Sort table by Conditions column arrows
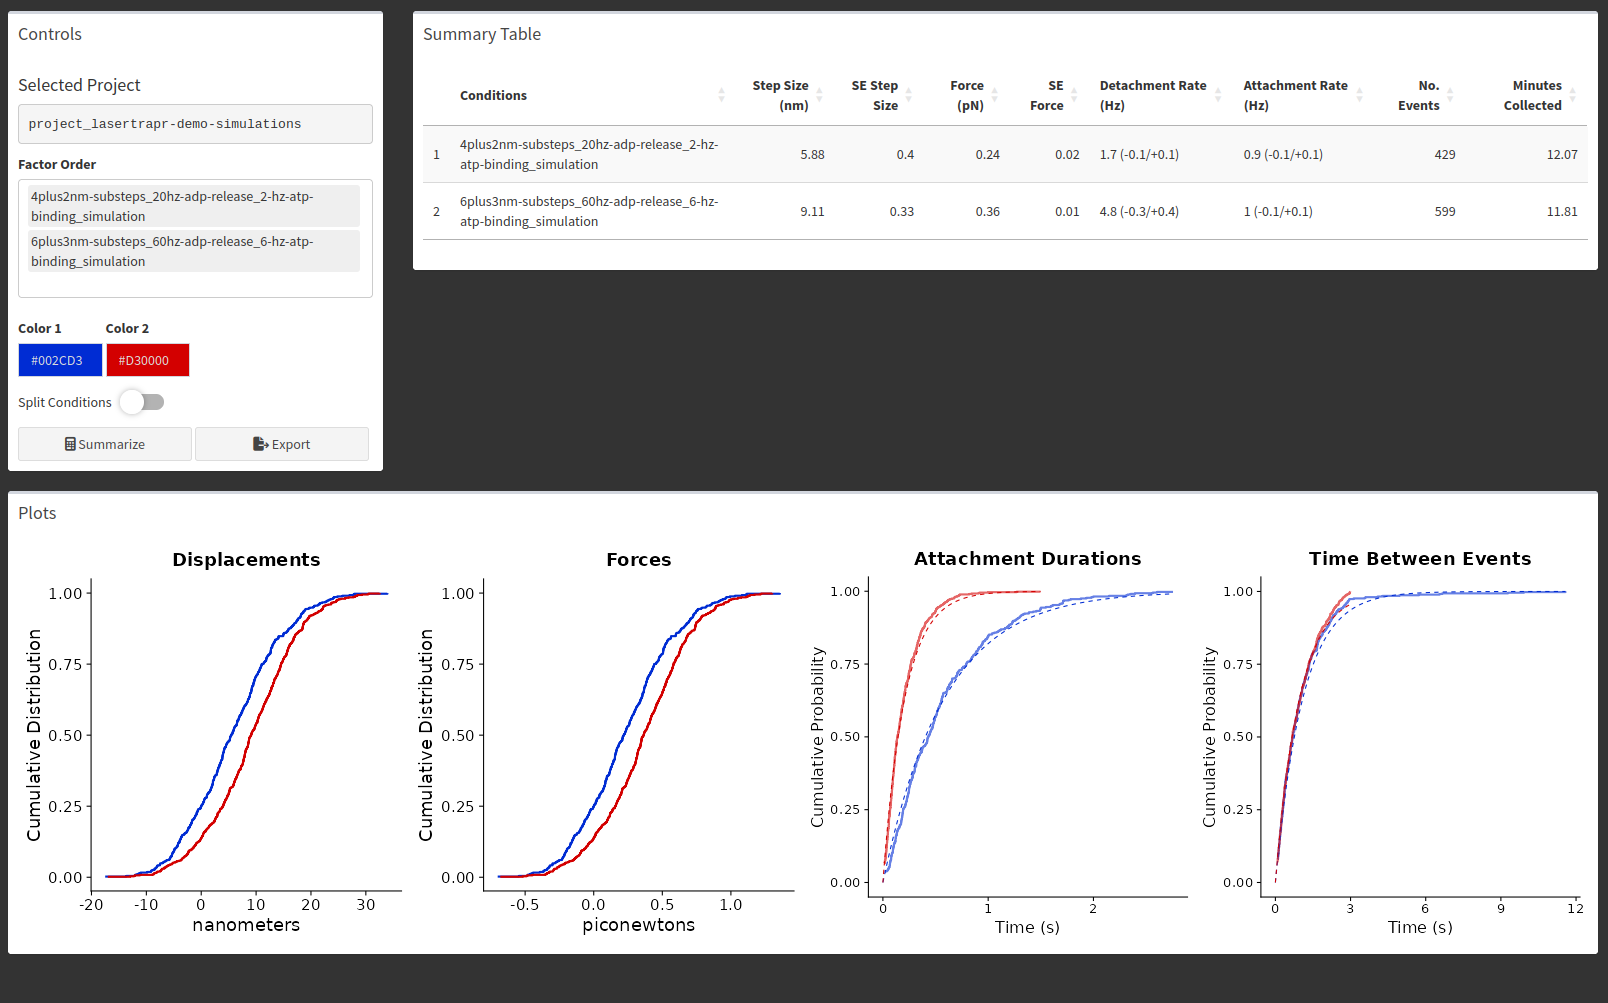This screenshot has width=1608, height=1003. click(x=721, y=95)
